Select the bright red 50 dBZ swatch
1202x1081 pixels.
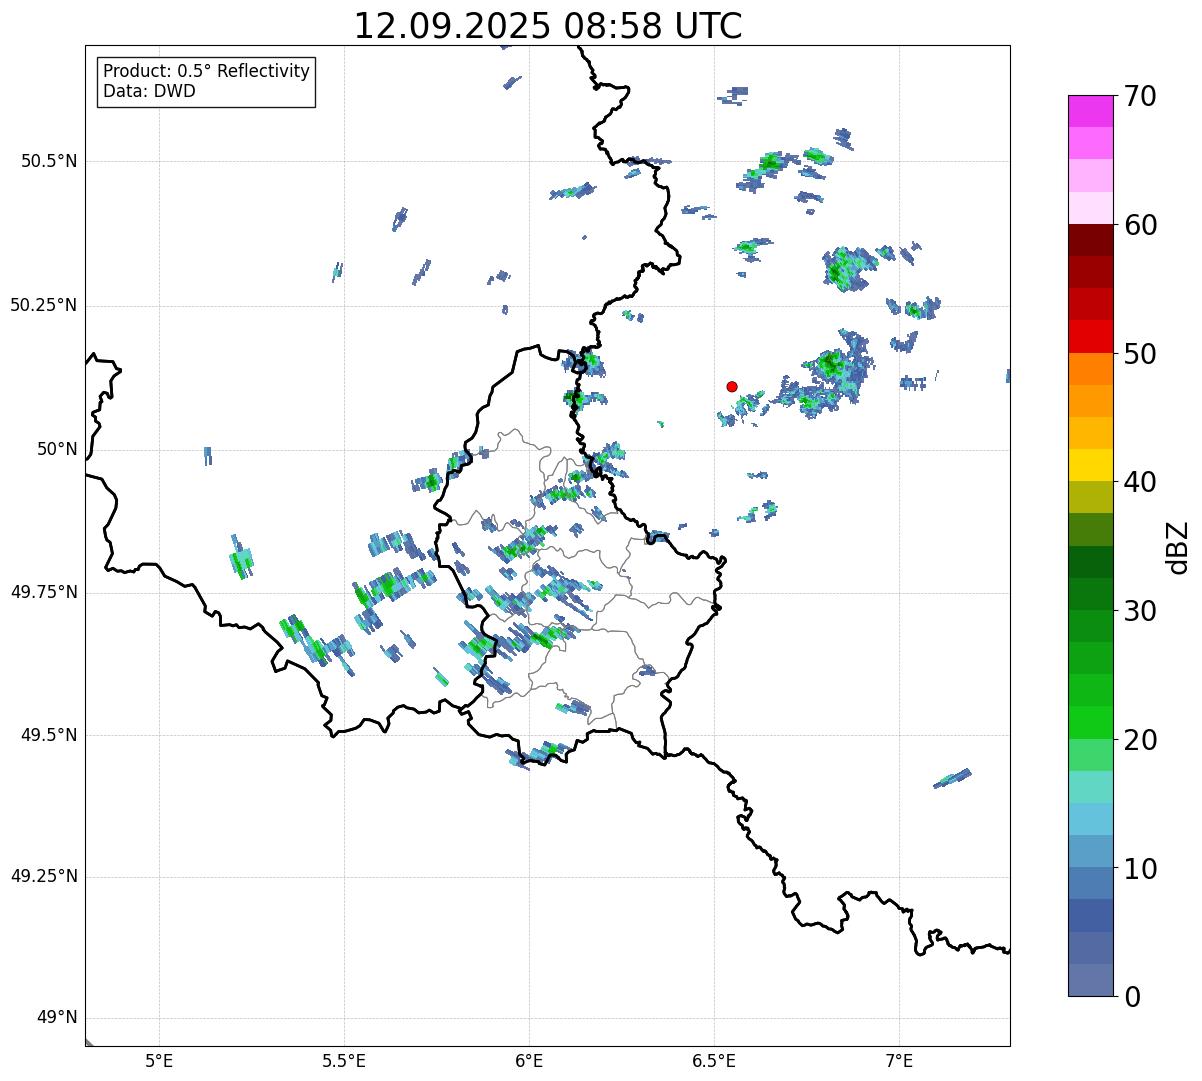coord(1090,336)
